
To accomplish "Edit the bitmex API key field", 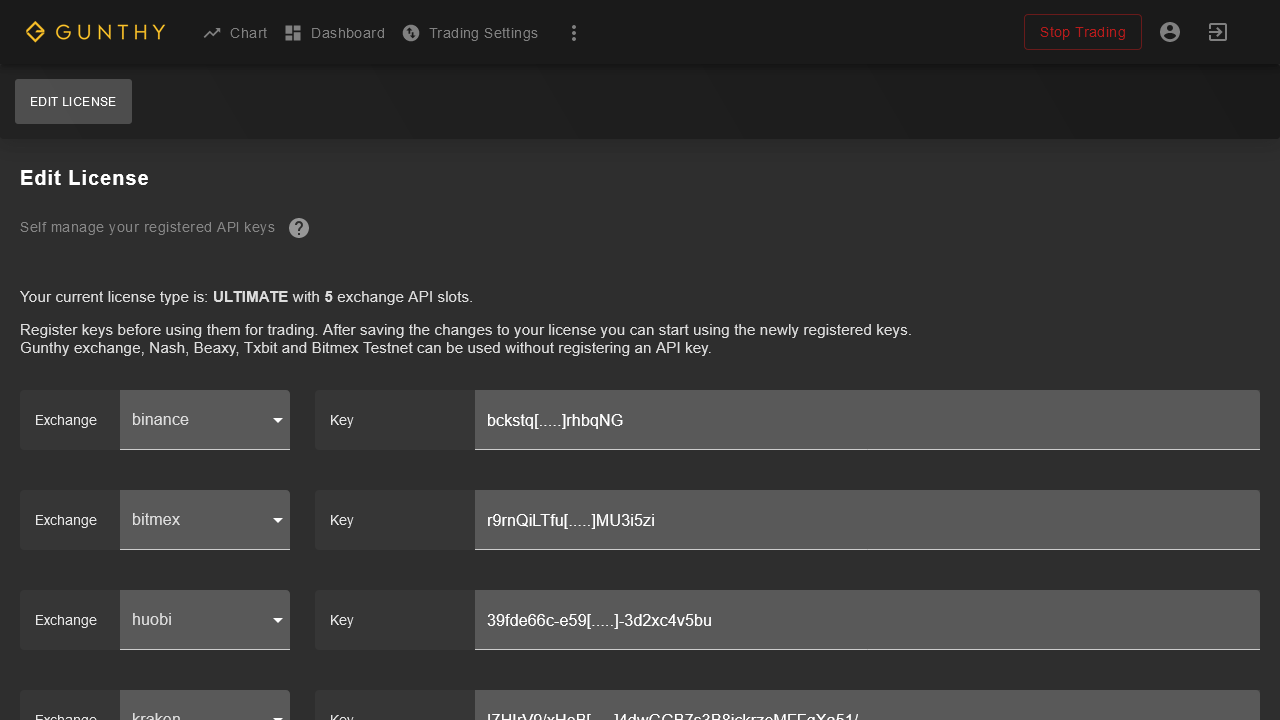I will click(866, 520).
